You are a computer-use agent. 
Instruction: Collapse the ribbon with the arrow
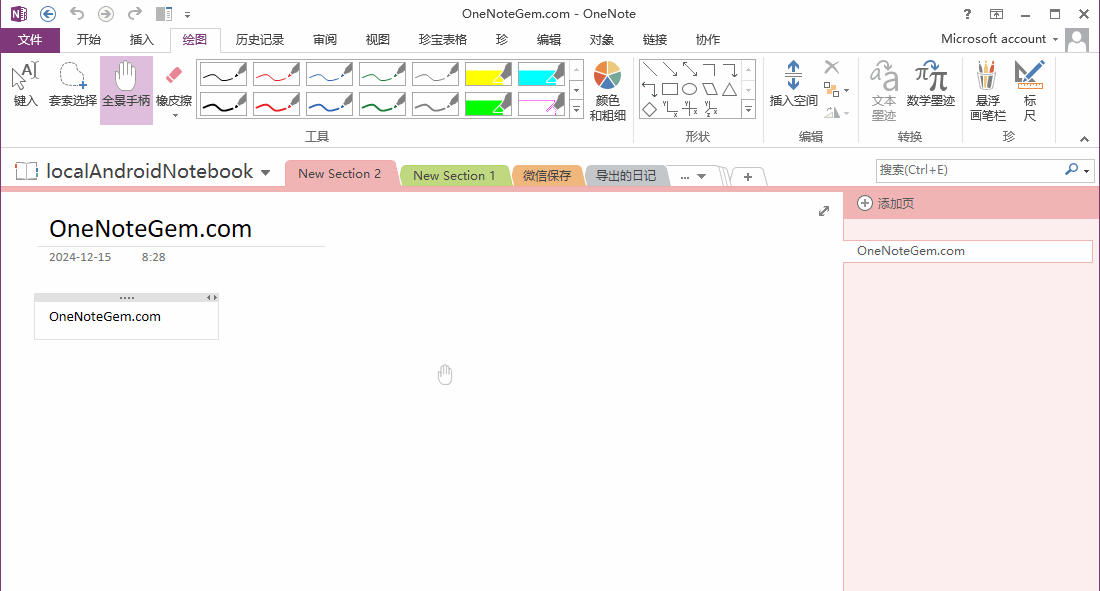(x=1085, y=139)
